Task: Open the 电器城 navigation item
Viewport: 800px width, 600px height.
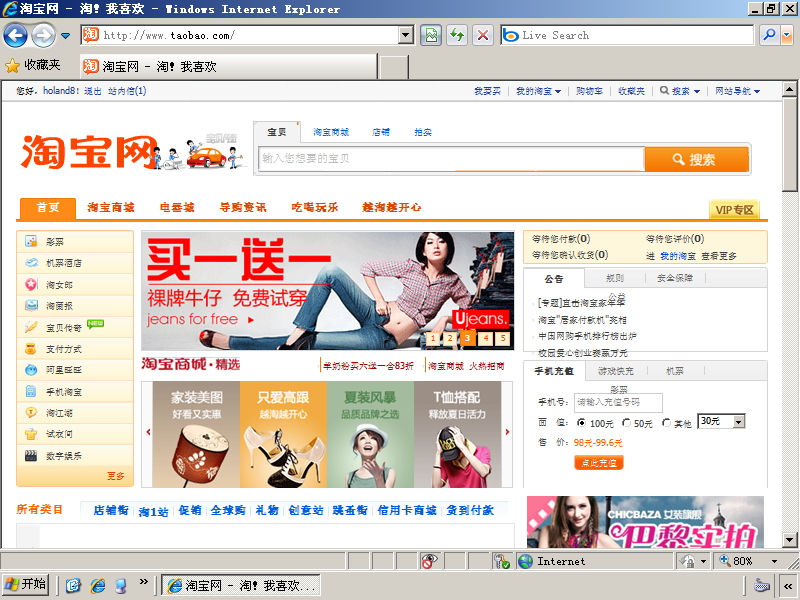Action: [x=177, y=207]
